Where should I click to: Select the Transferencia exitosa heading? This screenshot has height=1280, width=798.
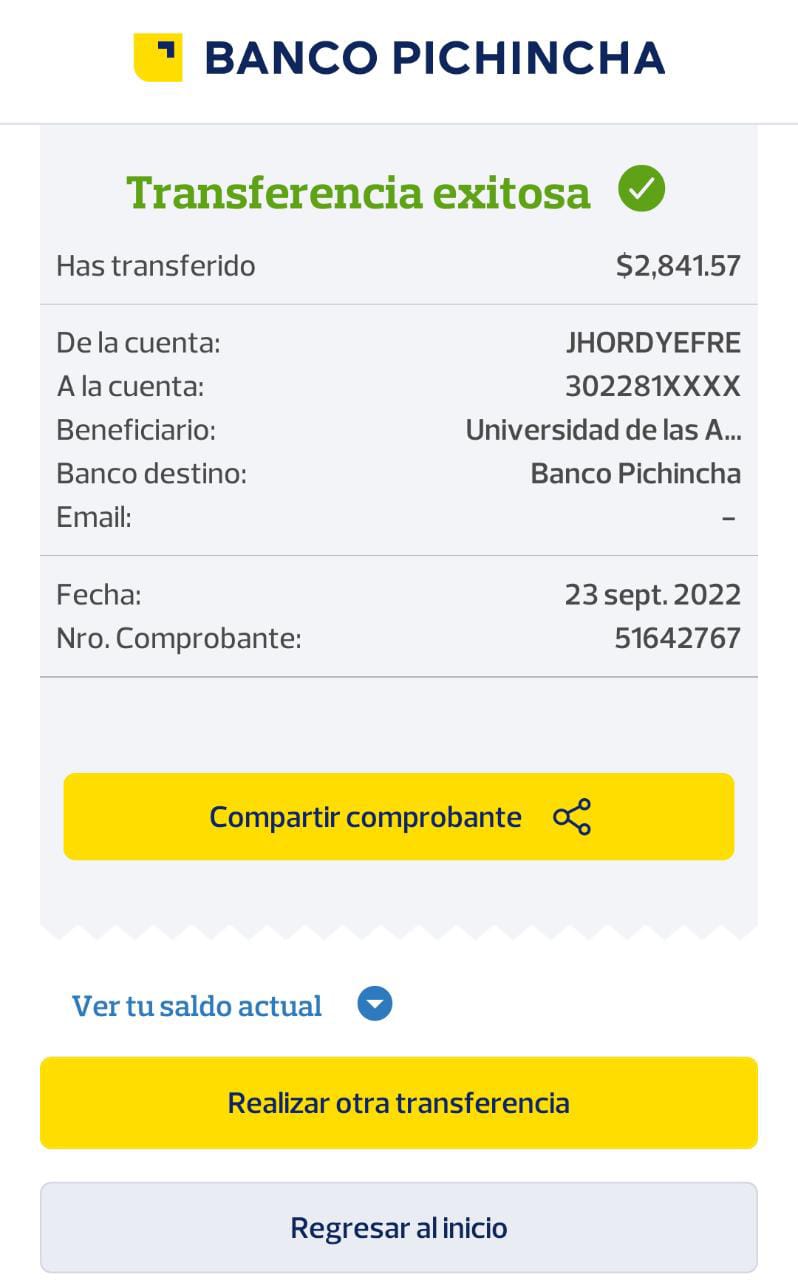358,192
